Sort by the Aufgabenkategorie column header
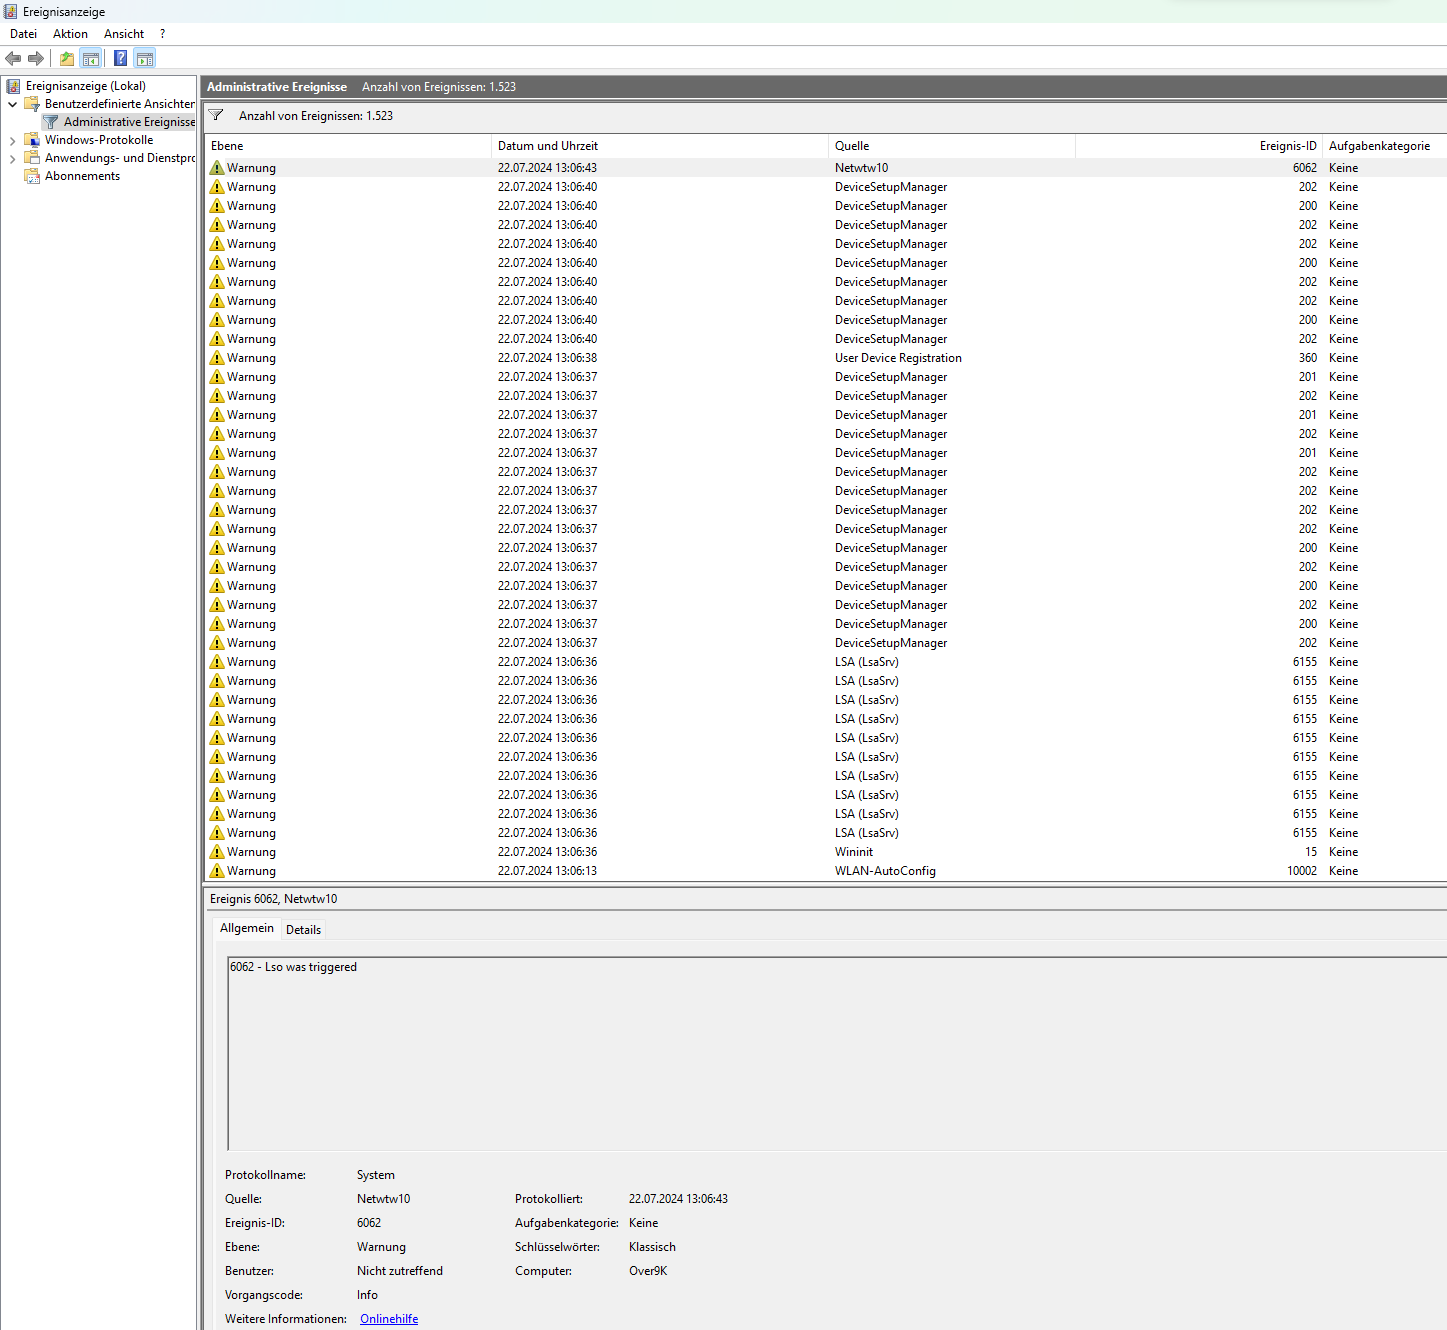This screenshot has width=1447, height=1330. click(x=1384, y=146)
